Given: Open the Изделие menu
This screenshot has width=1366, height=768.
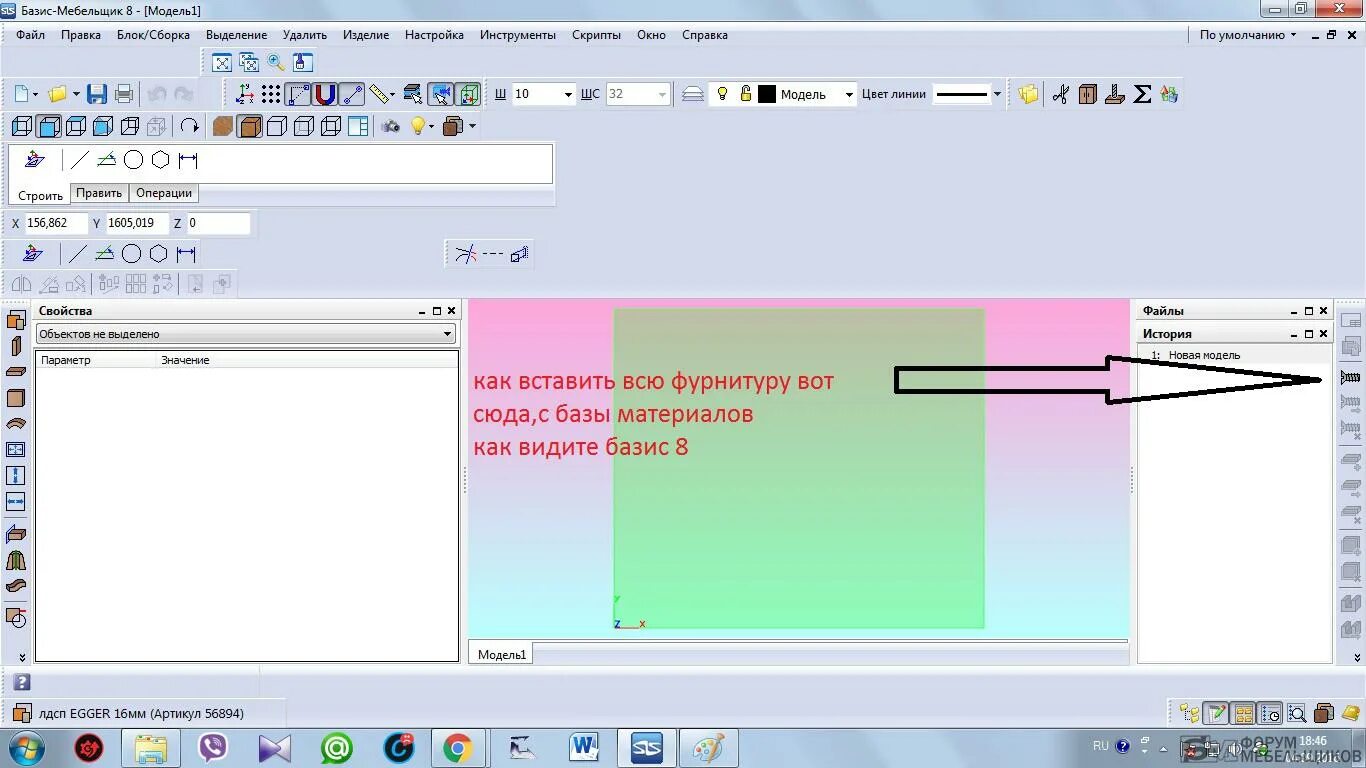Looking at the screenshot, I should click(366, 34).
